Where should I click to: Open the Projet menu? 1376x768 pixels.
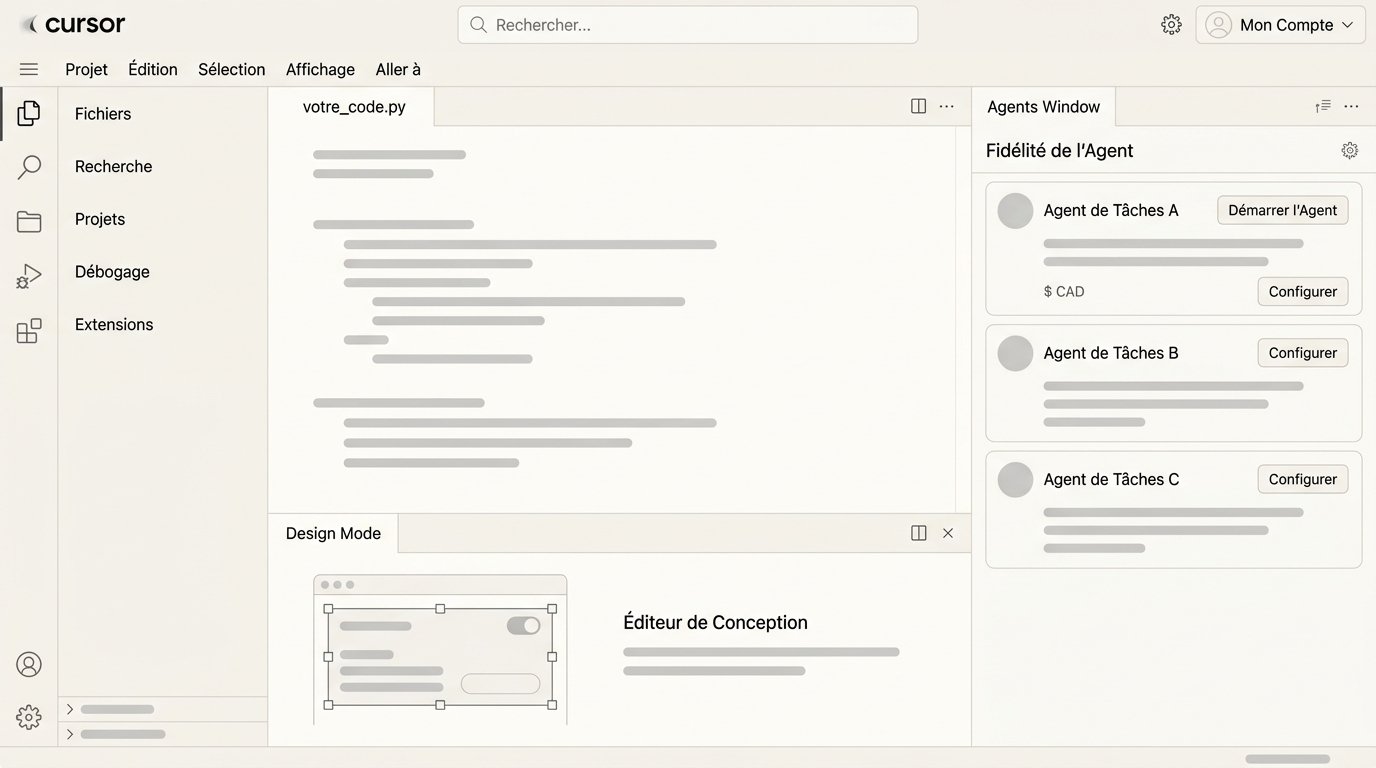(86, 69)
